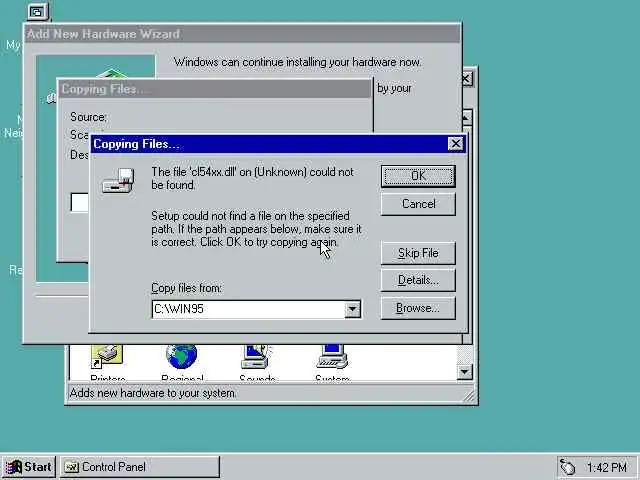This screenshot has height=480, width=640.
Task: Cancel the file copy dialog
Action: (x=418, y=204)
